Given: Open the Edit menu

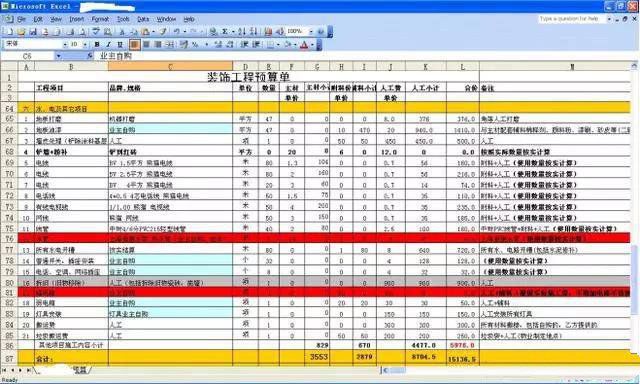Looking at the screenshot, I should coord(38,19).
